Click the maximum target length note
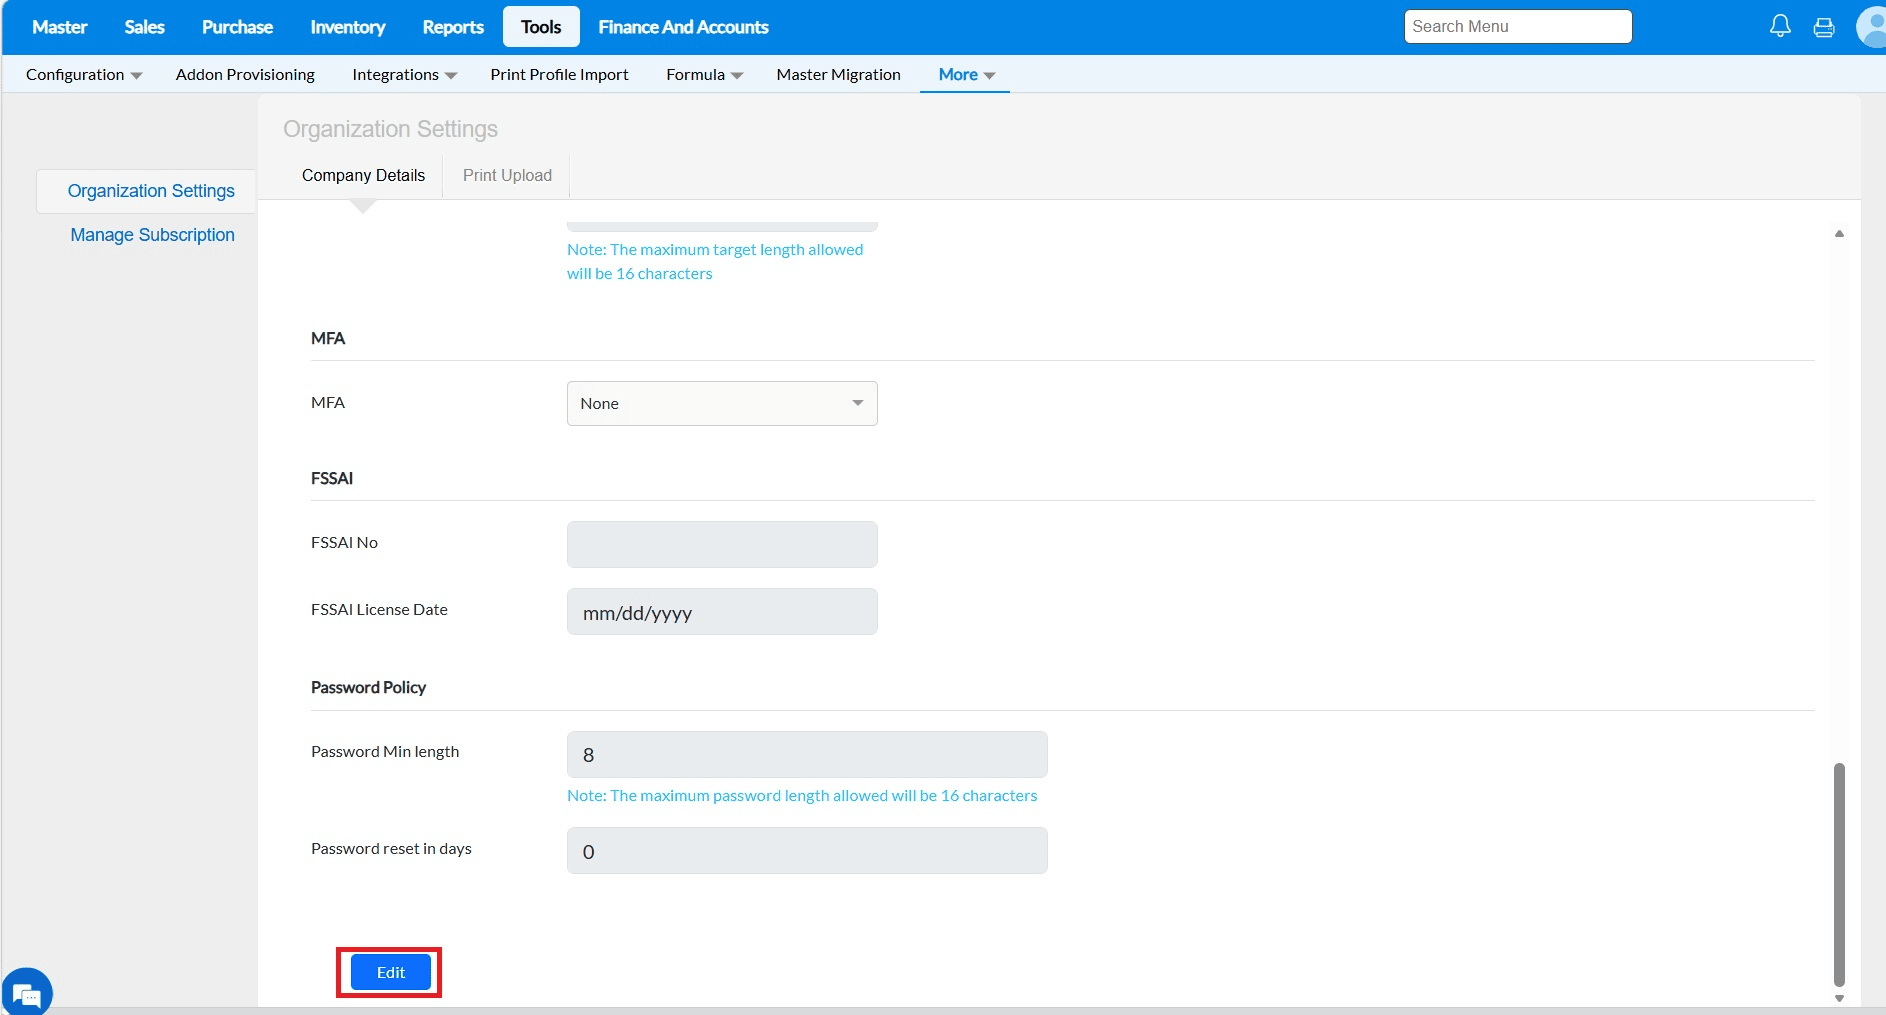1886x1015 pixels. click(x=715, y=261)
